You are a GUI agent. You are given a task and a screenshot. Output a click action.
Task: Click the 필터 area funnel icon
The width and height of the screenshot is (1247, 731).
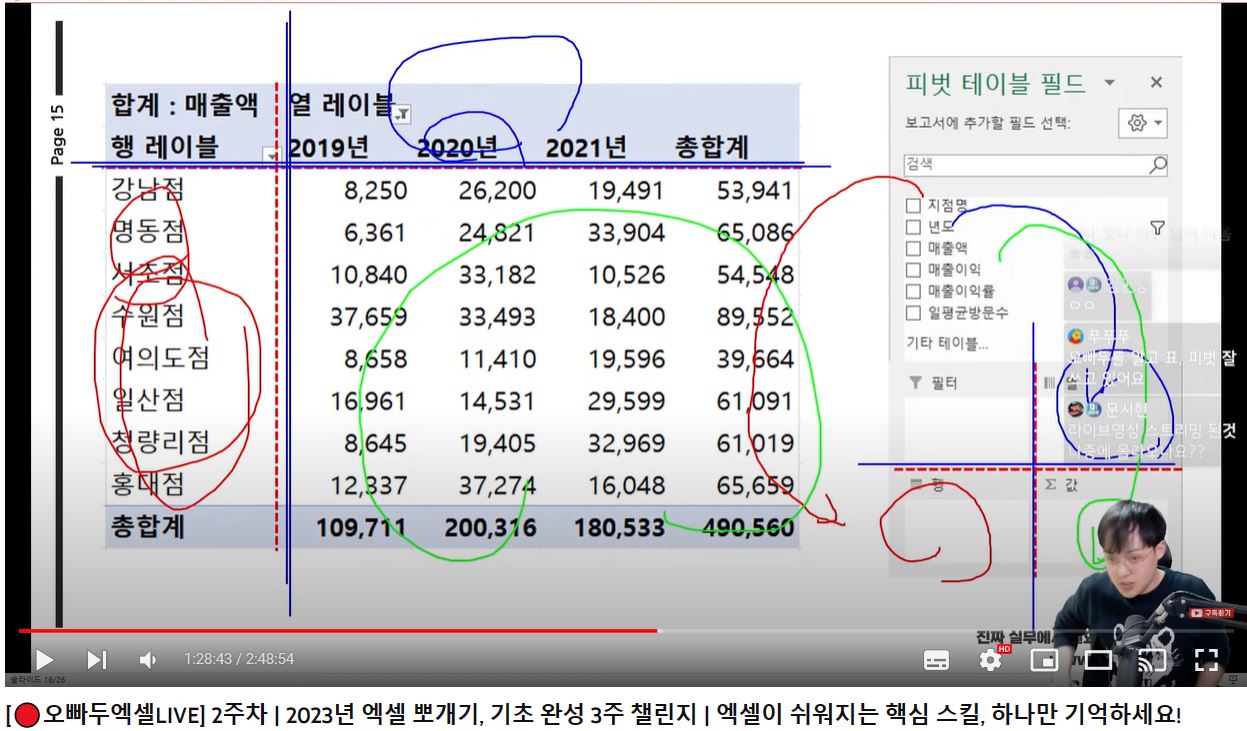(x=915, y=382)
